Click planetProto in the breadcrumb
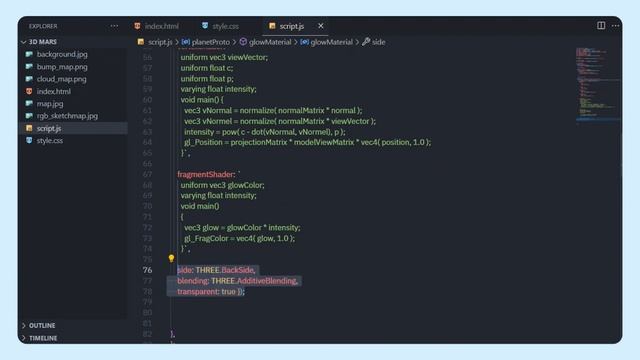The image size is (640, 360). click(x=211, y=42)
